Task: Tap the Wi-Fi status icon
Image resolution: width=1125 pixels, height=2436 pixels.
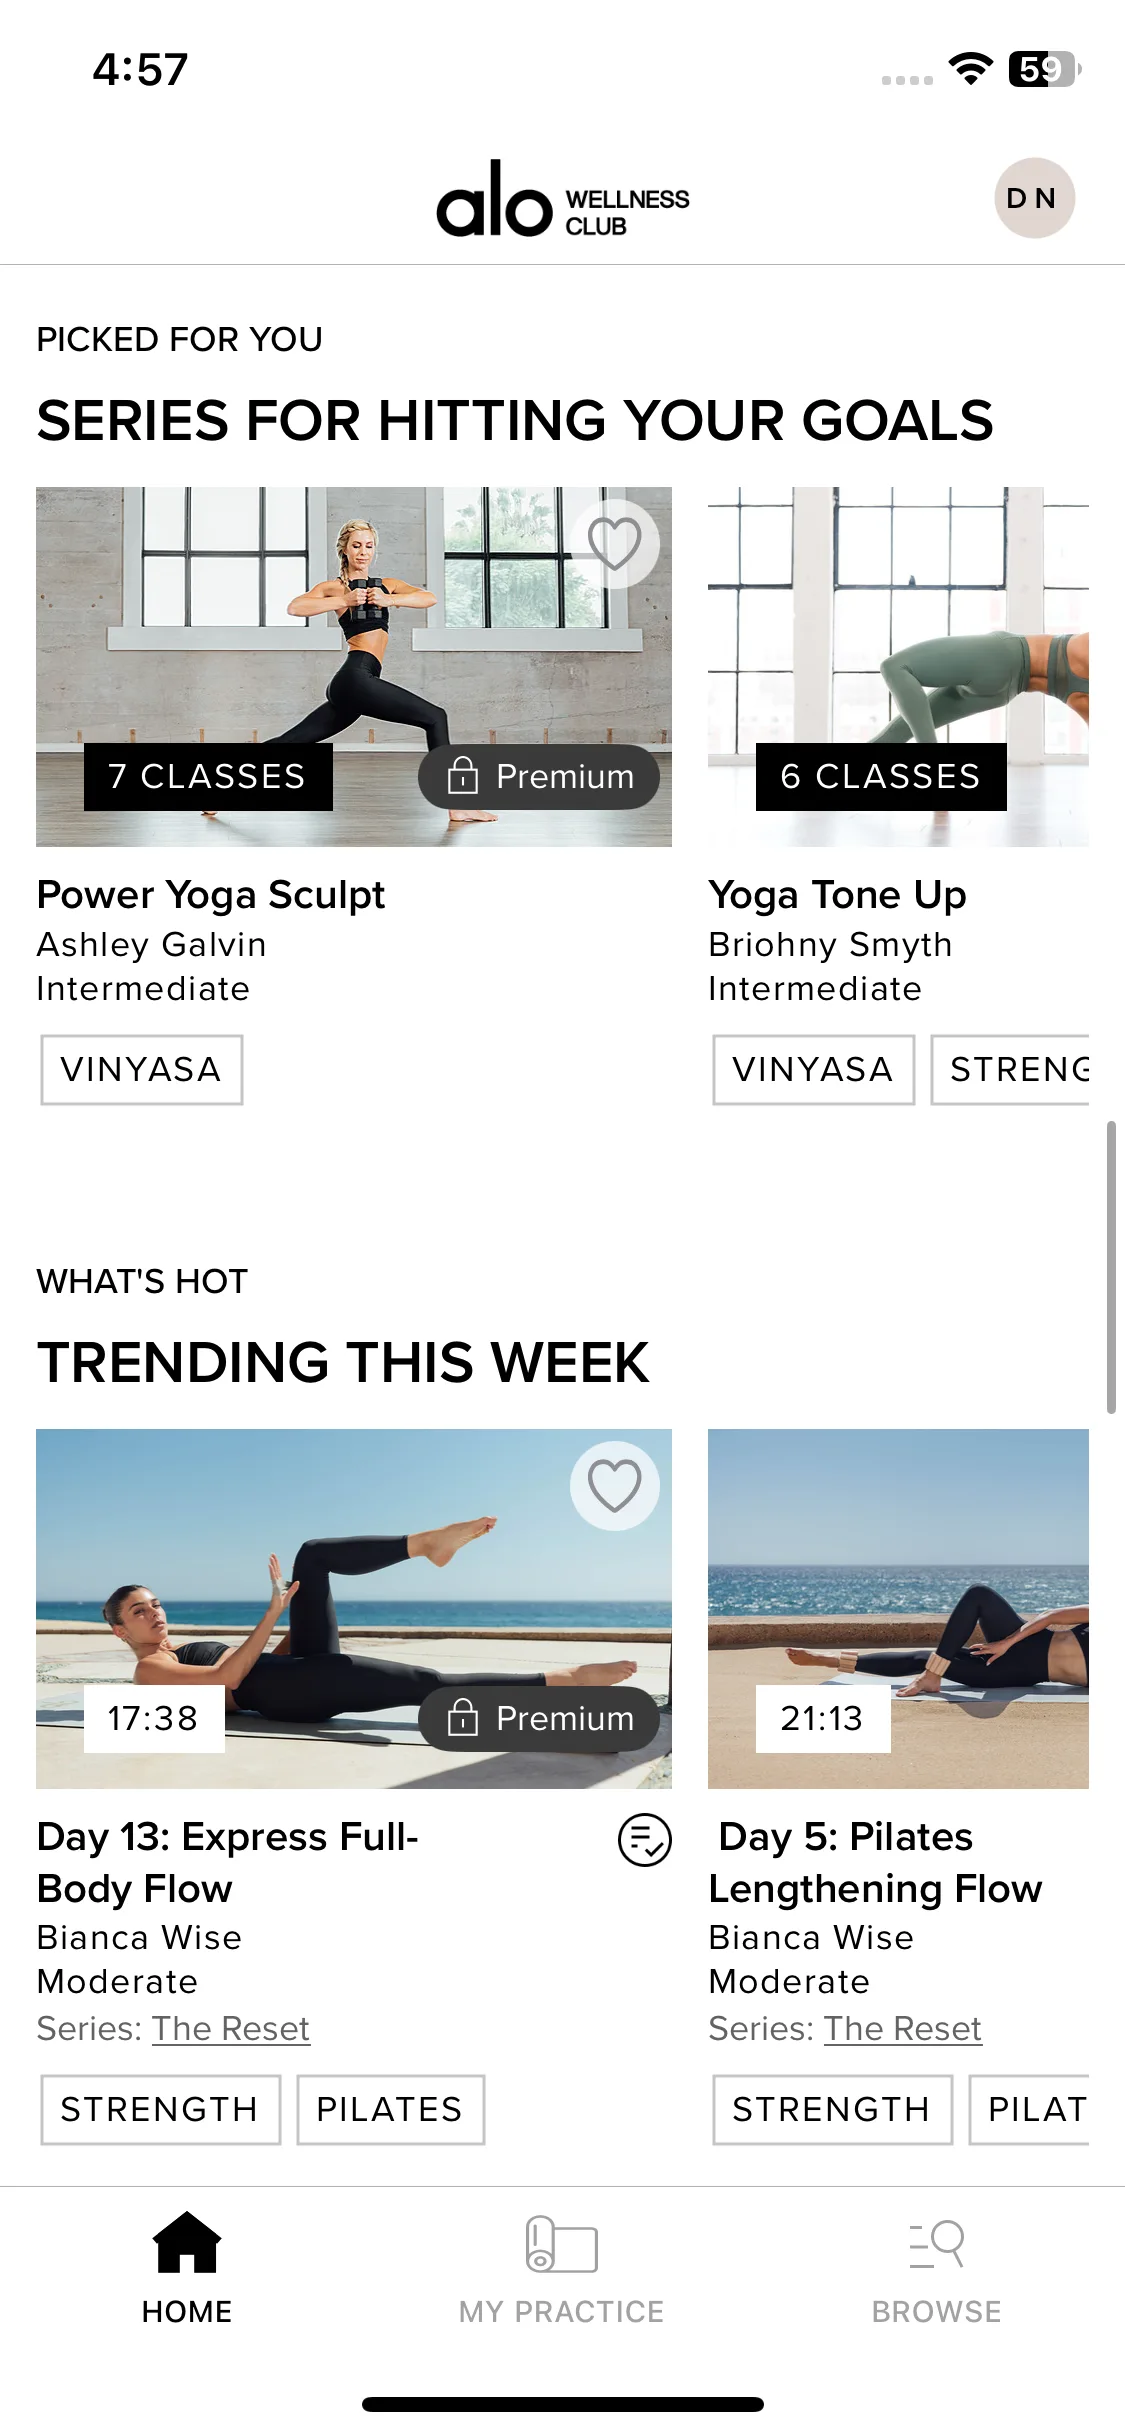Action: 970,69
